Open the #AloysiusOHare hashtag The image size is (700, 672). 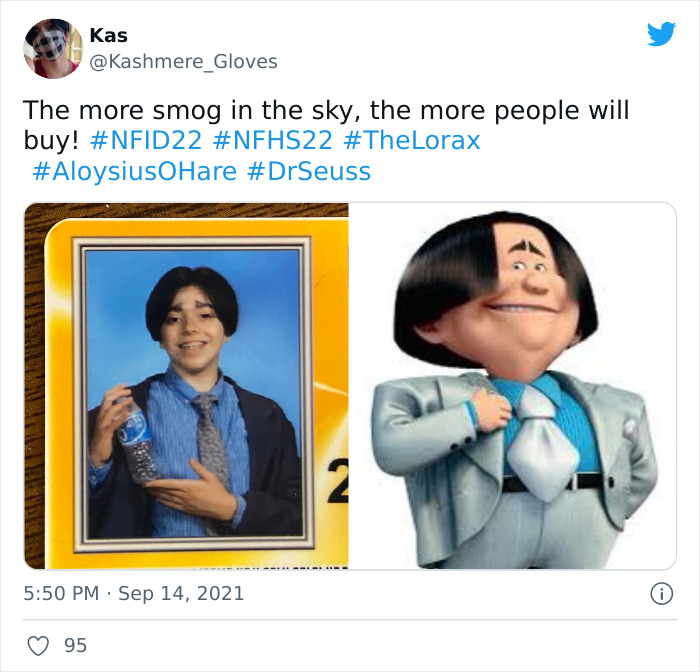[134, 171]
